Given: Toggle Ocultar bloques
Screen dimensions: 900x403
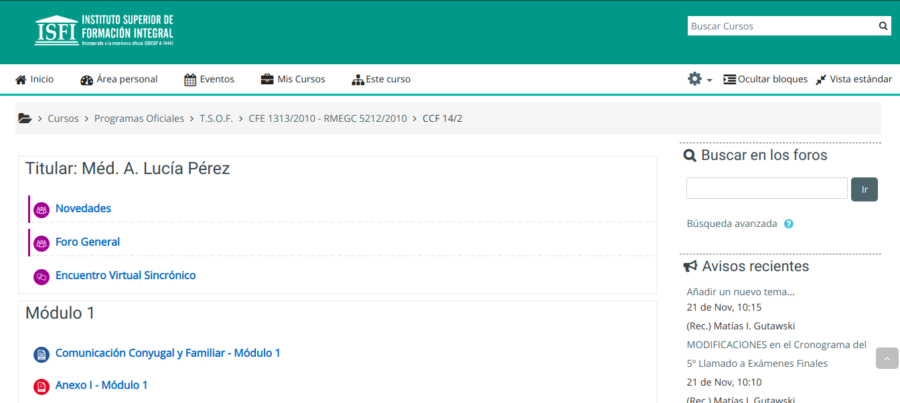Looking at the screenshot, I should [x=765, y=79].
